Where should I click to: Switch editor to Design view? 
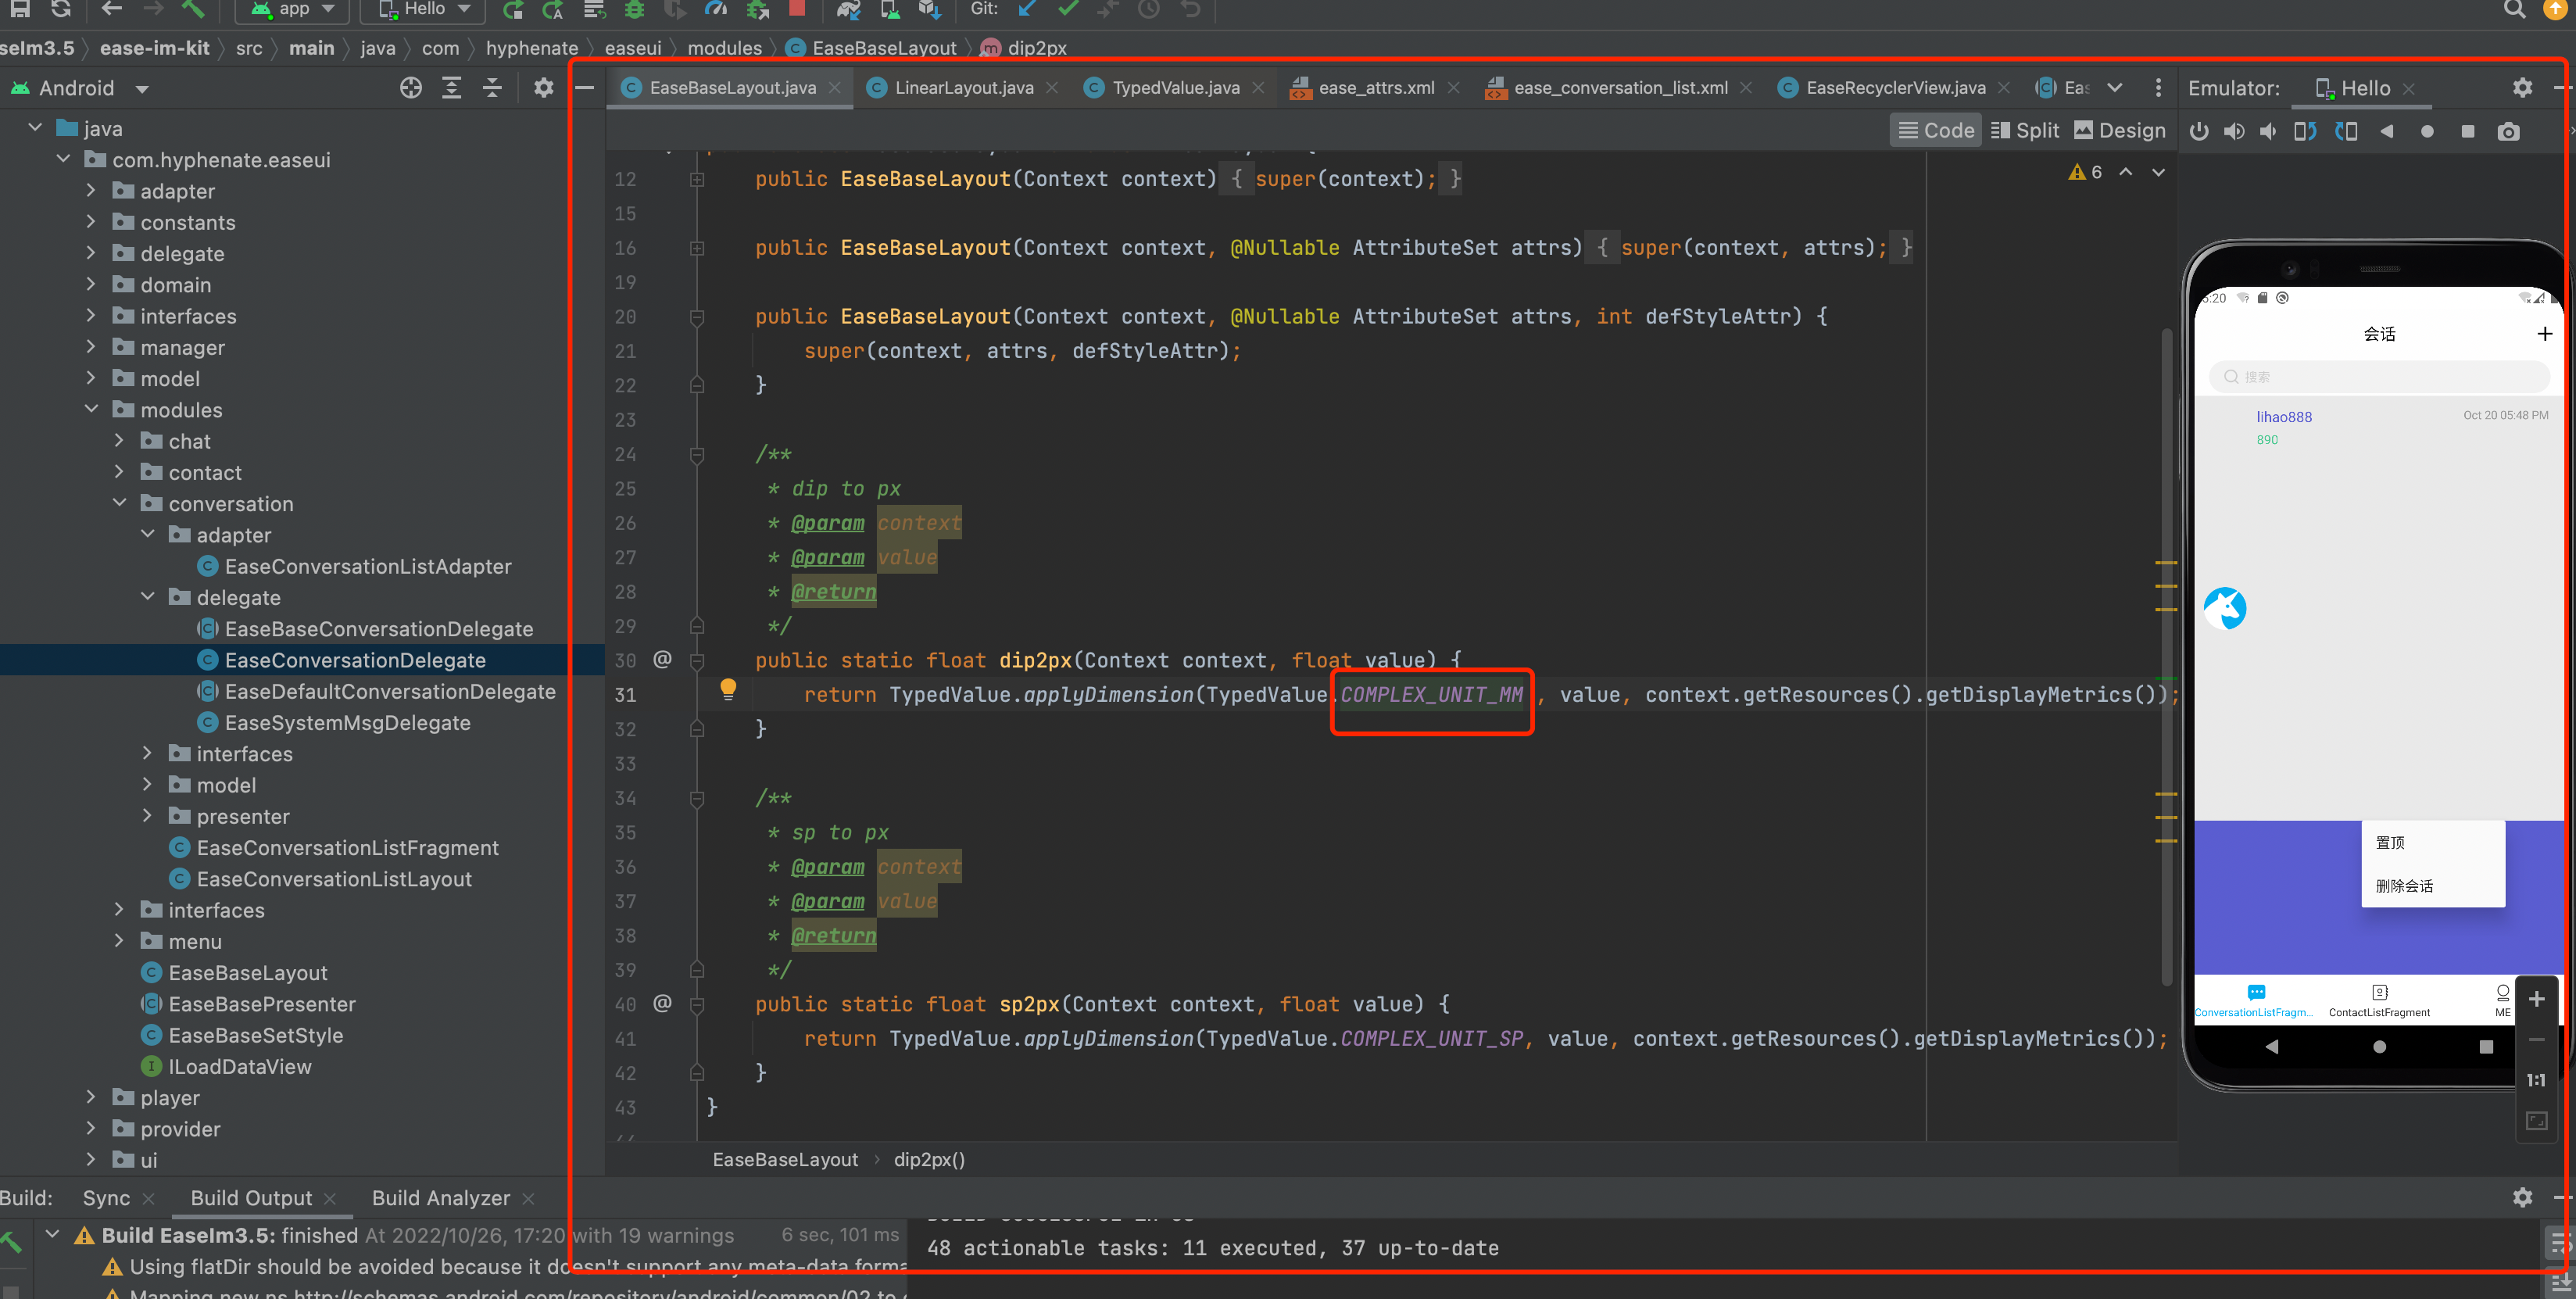point(2119,131)
